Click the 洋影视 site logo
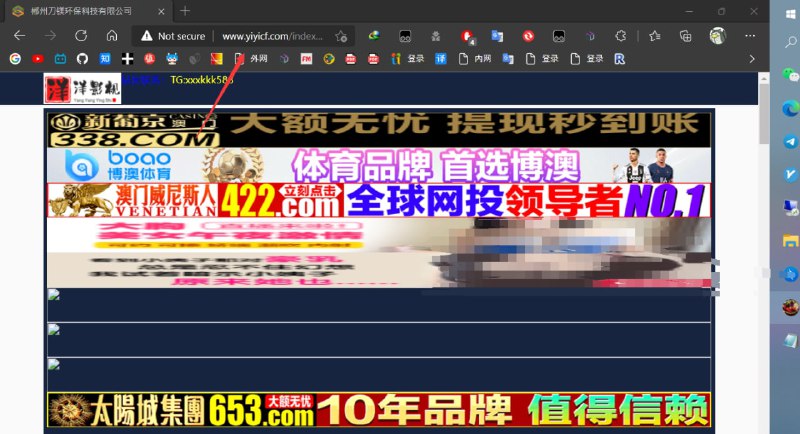The width and height of the screenshot is (800, 434). pos(82,89)
